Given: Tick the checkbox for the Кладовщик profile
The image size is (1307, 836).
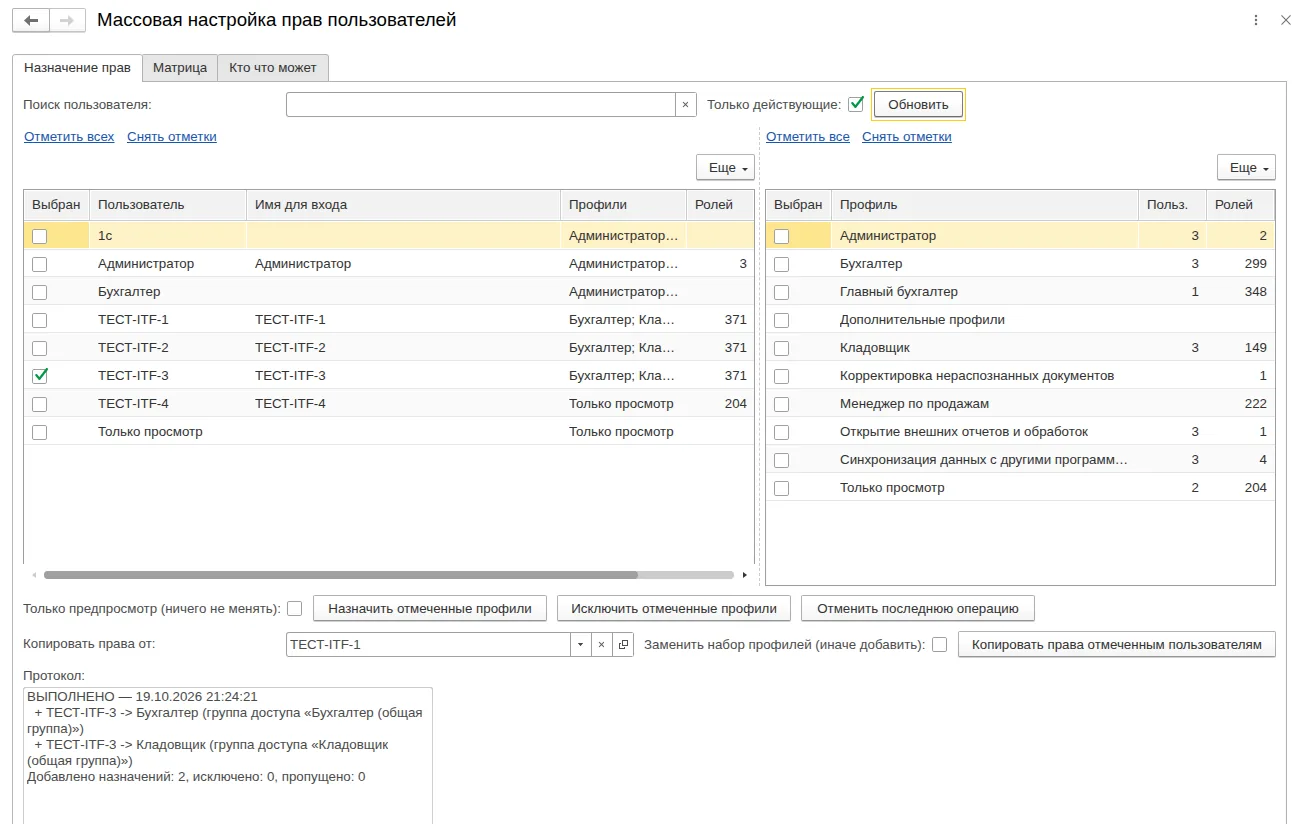Looking at the screenshot, I should 782,348.
